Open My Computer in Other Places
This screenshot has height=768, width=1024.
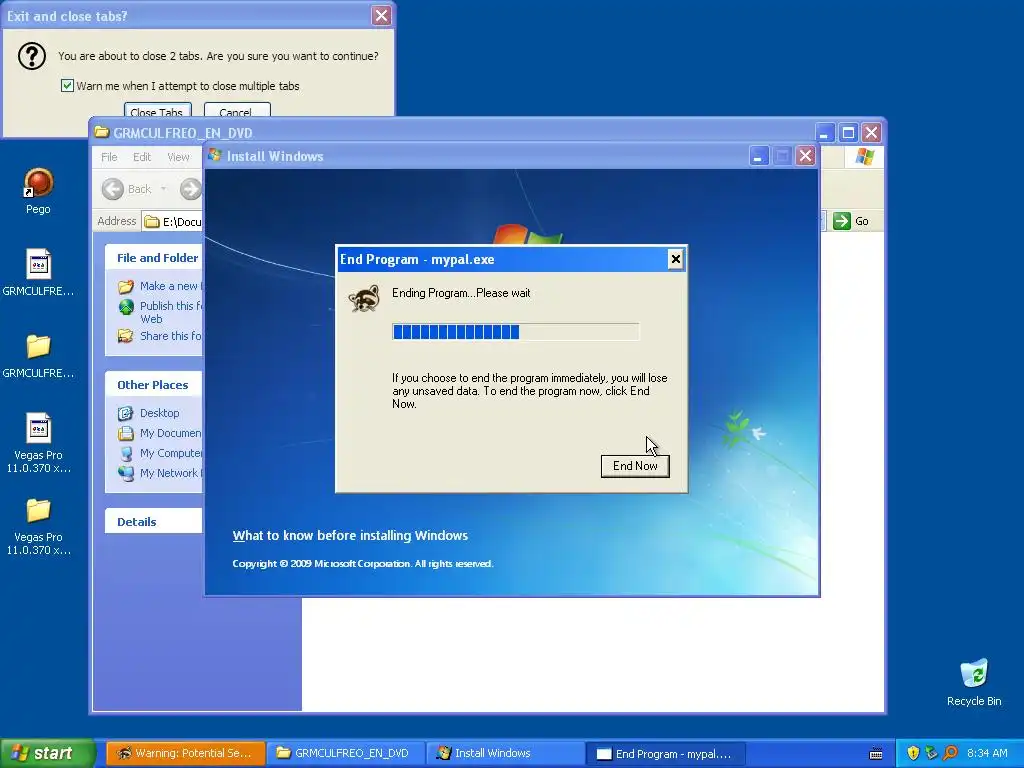[x=160, y=453]
